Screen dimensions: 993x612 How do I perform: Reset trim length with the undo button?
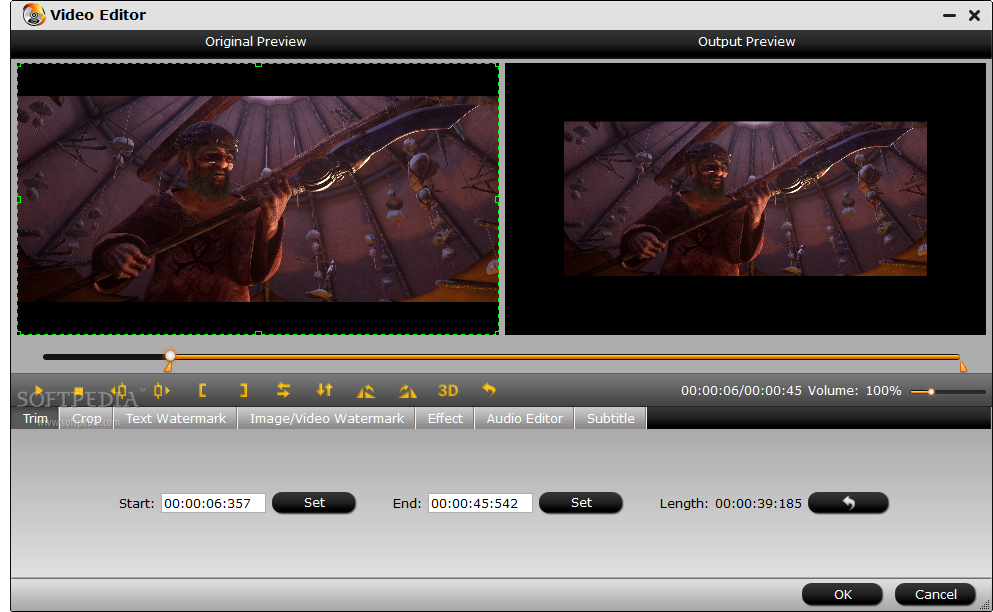tap(848, 503)
